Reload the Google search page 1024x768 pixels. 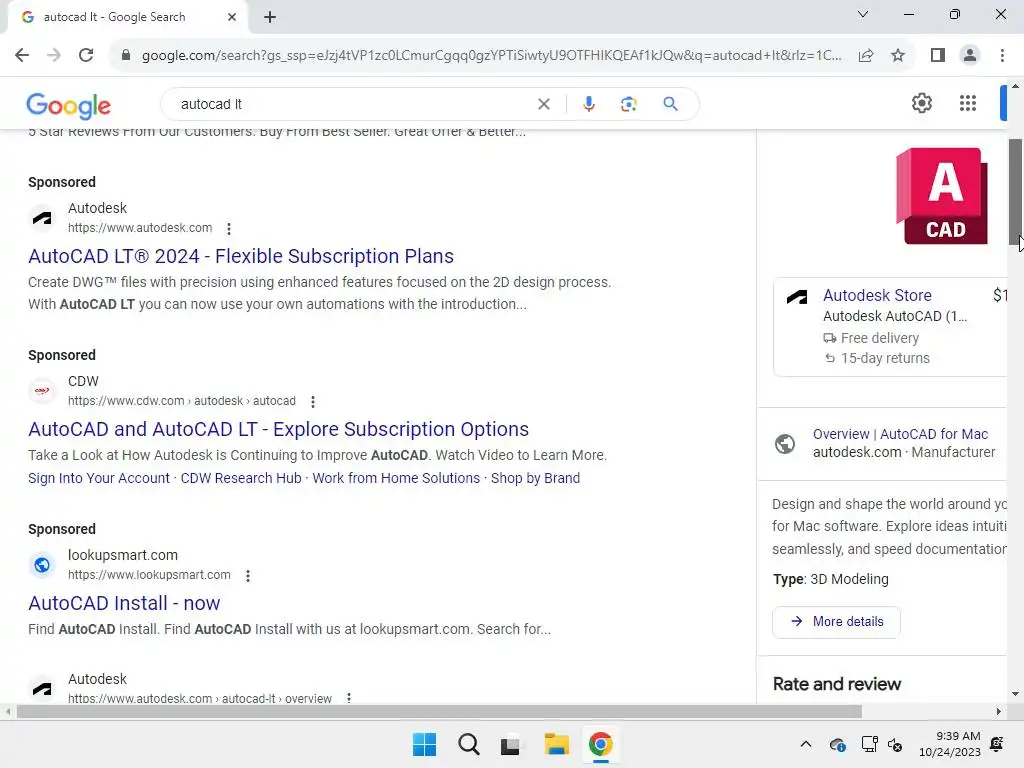tap(86, 56)
